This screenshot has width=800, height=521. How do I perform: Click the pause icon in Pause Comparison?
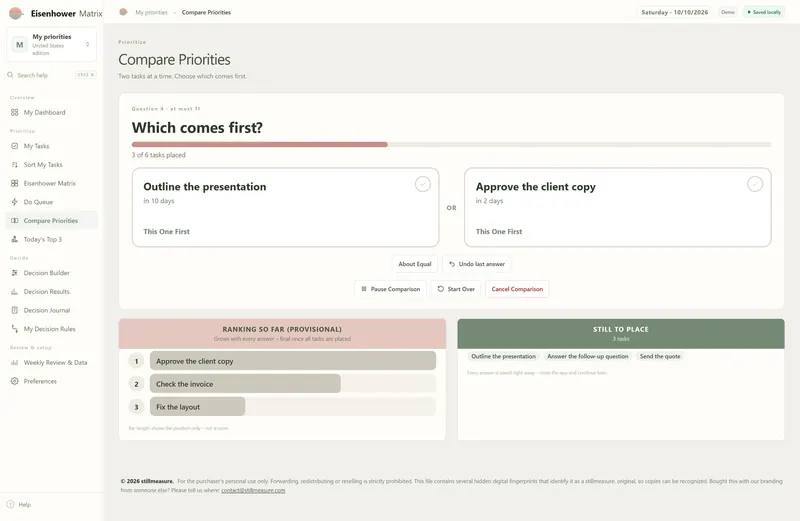[364, 289]
